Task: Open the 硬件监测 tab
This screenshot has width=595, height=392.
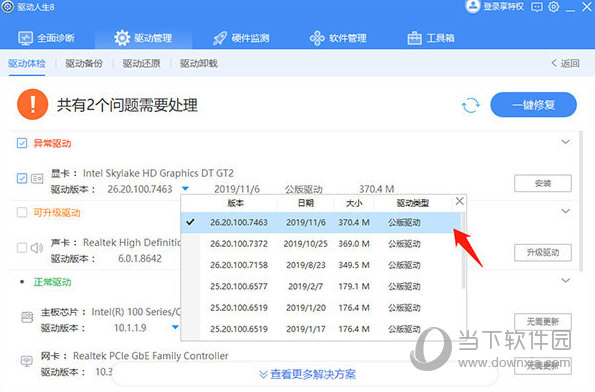Action: tap(241, 38)
